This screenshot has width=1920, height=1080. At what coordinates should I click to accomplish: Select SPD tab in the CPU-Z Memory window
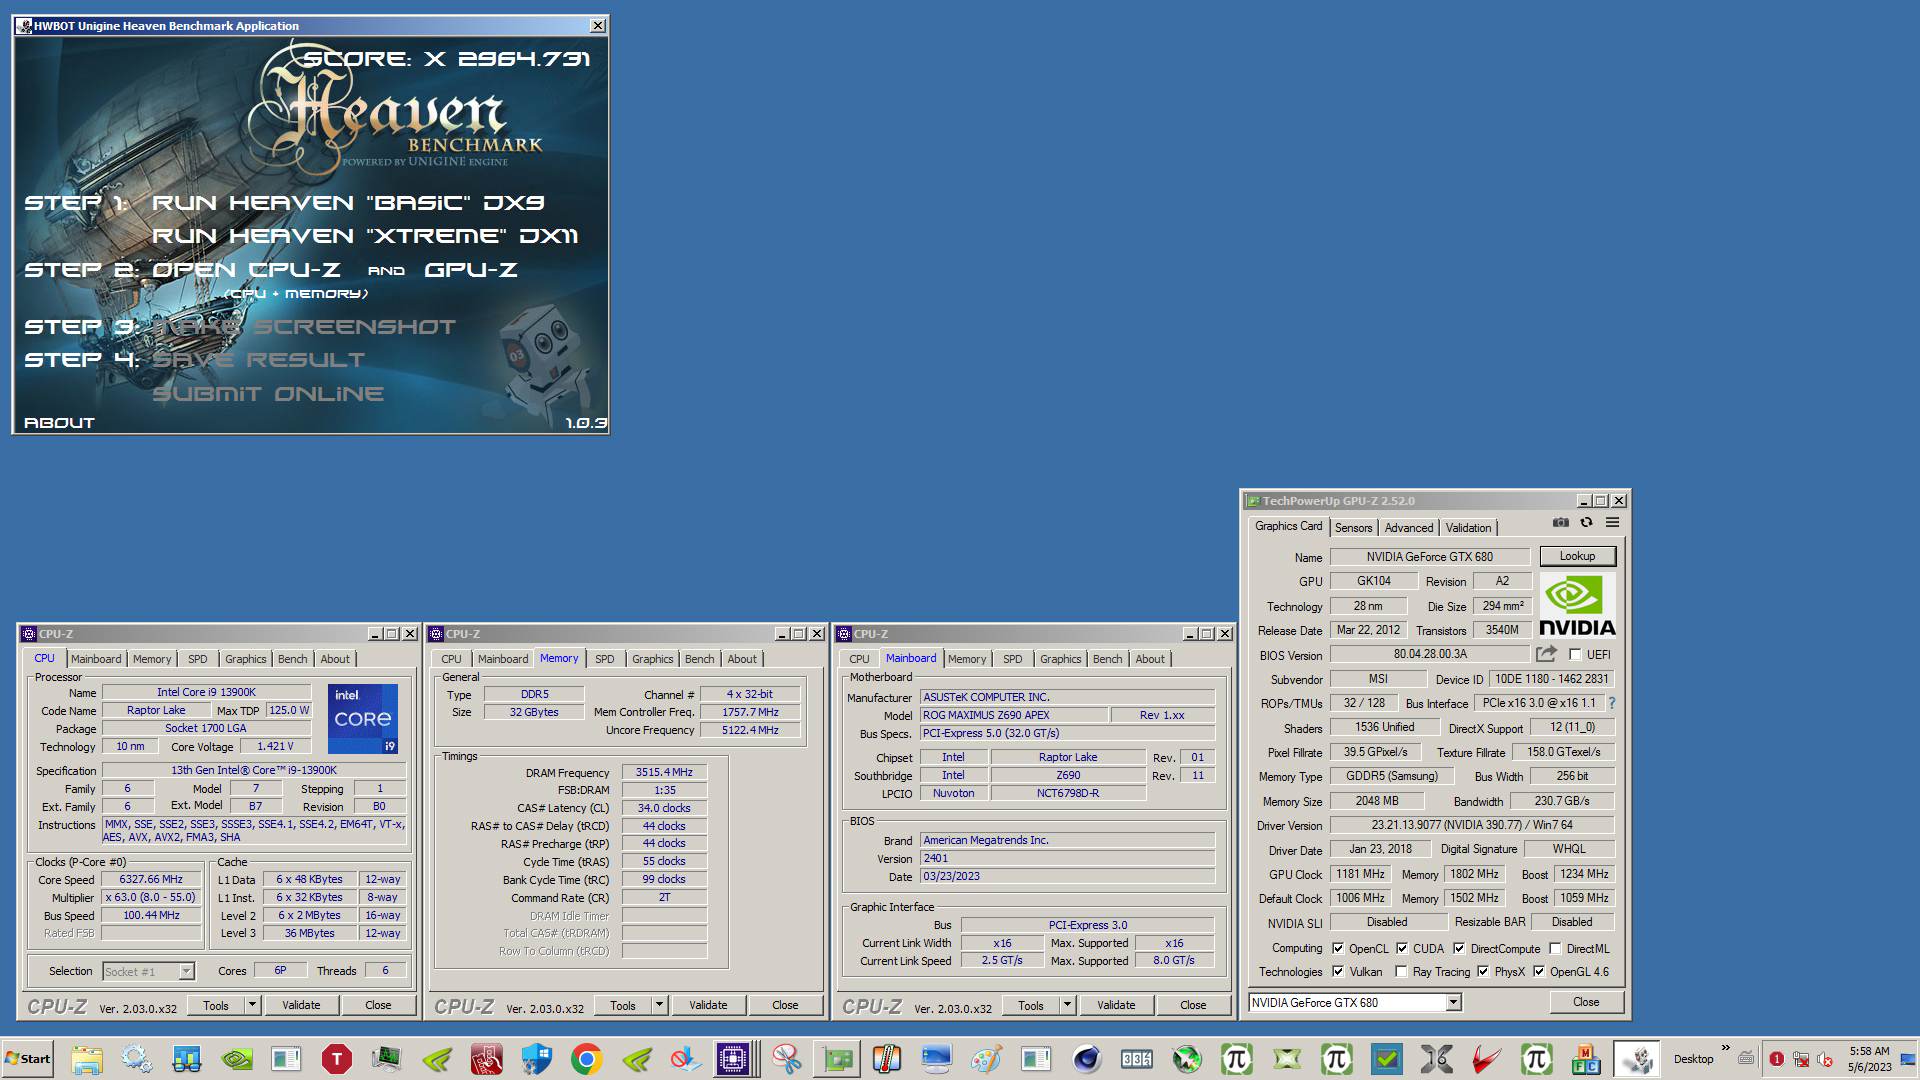click(x=604, y=659)
